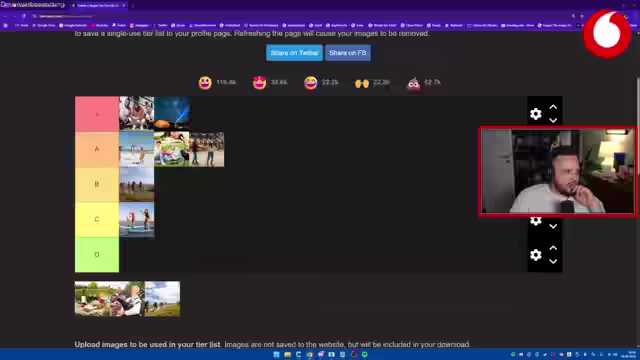
Task: Move the S tier row up
Action: [553, 107]
